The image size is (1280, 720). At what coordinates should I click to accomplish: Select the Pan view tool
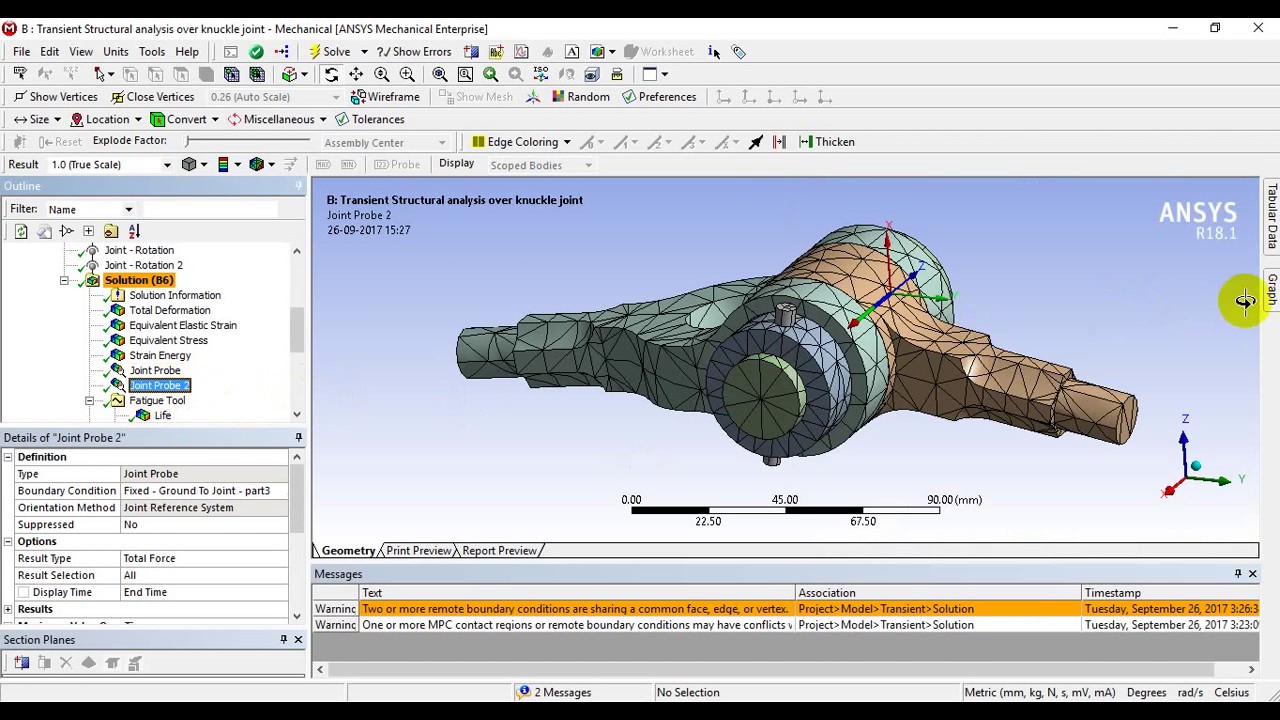click(x=356, y=74)
